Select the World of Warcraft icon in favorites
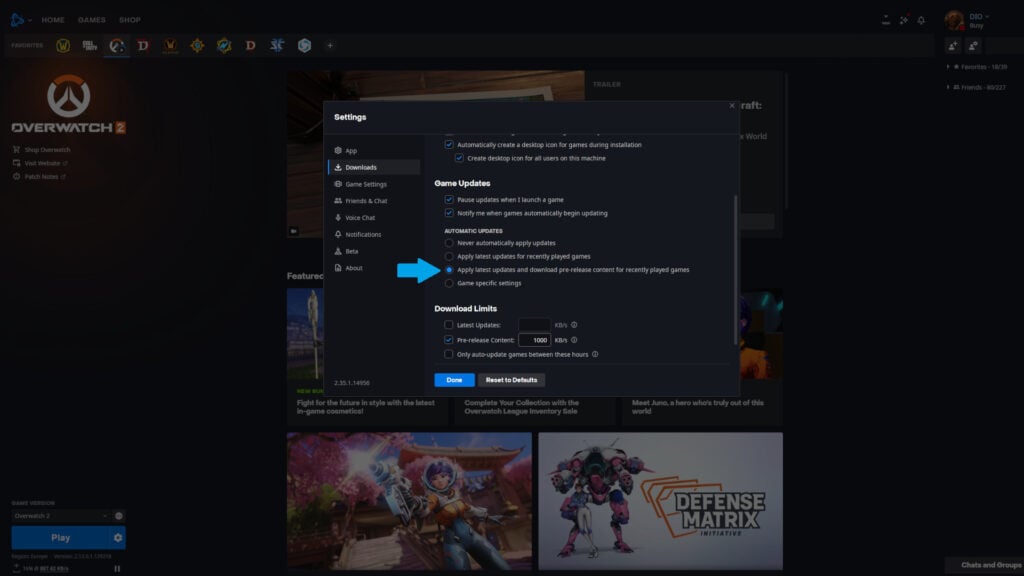This screenshot has height=576, width=1024. point(63,45)
